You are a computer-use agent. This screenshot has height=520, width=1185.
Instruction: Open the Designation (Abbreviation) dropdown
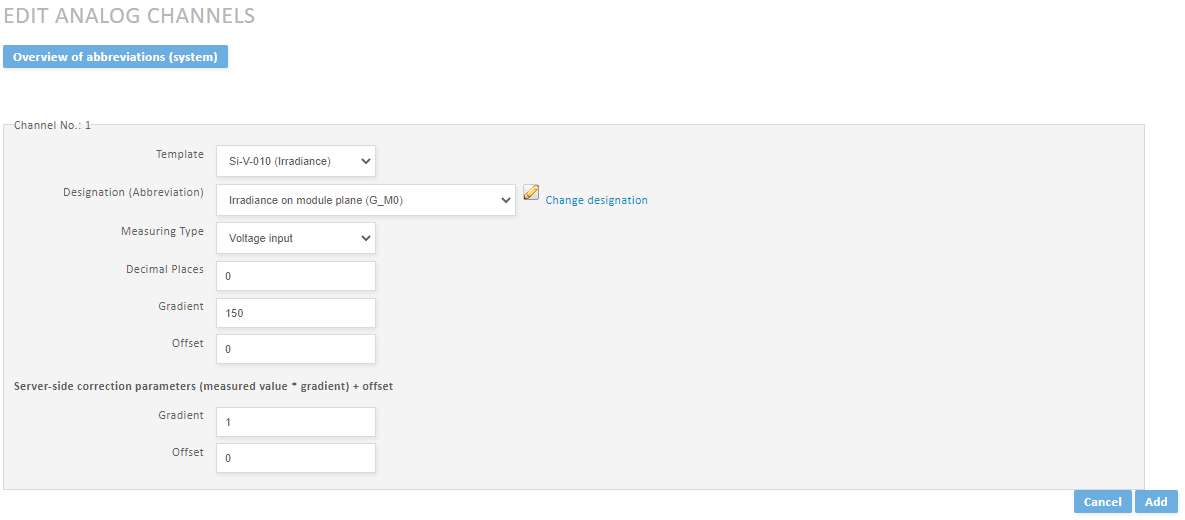click(x=366, y=200)
